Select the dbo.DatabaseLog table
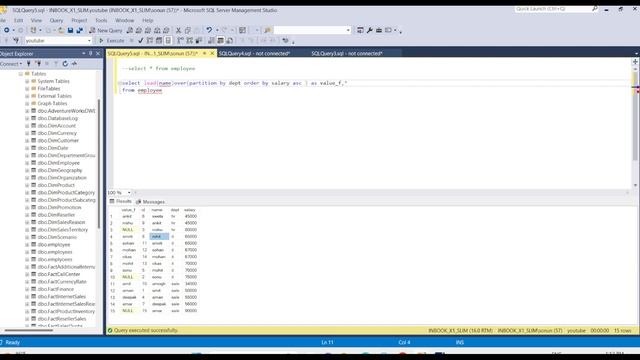This screenshot has height=360, width=640. (58, 118)
